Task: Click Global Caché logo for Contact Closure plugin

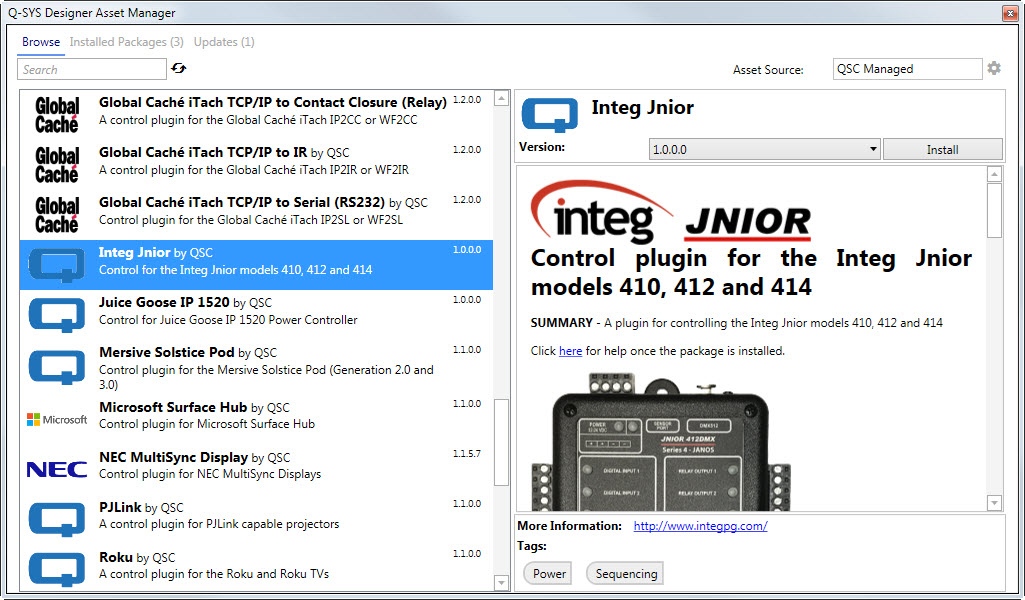Action: pyautogui.click(x=57, y=115)
